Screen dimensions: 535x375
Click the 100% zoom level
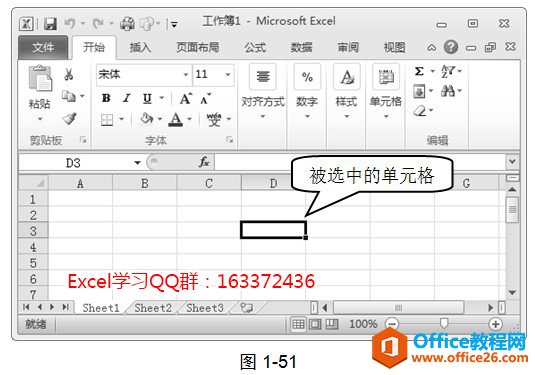click(363, 323)
